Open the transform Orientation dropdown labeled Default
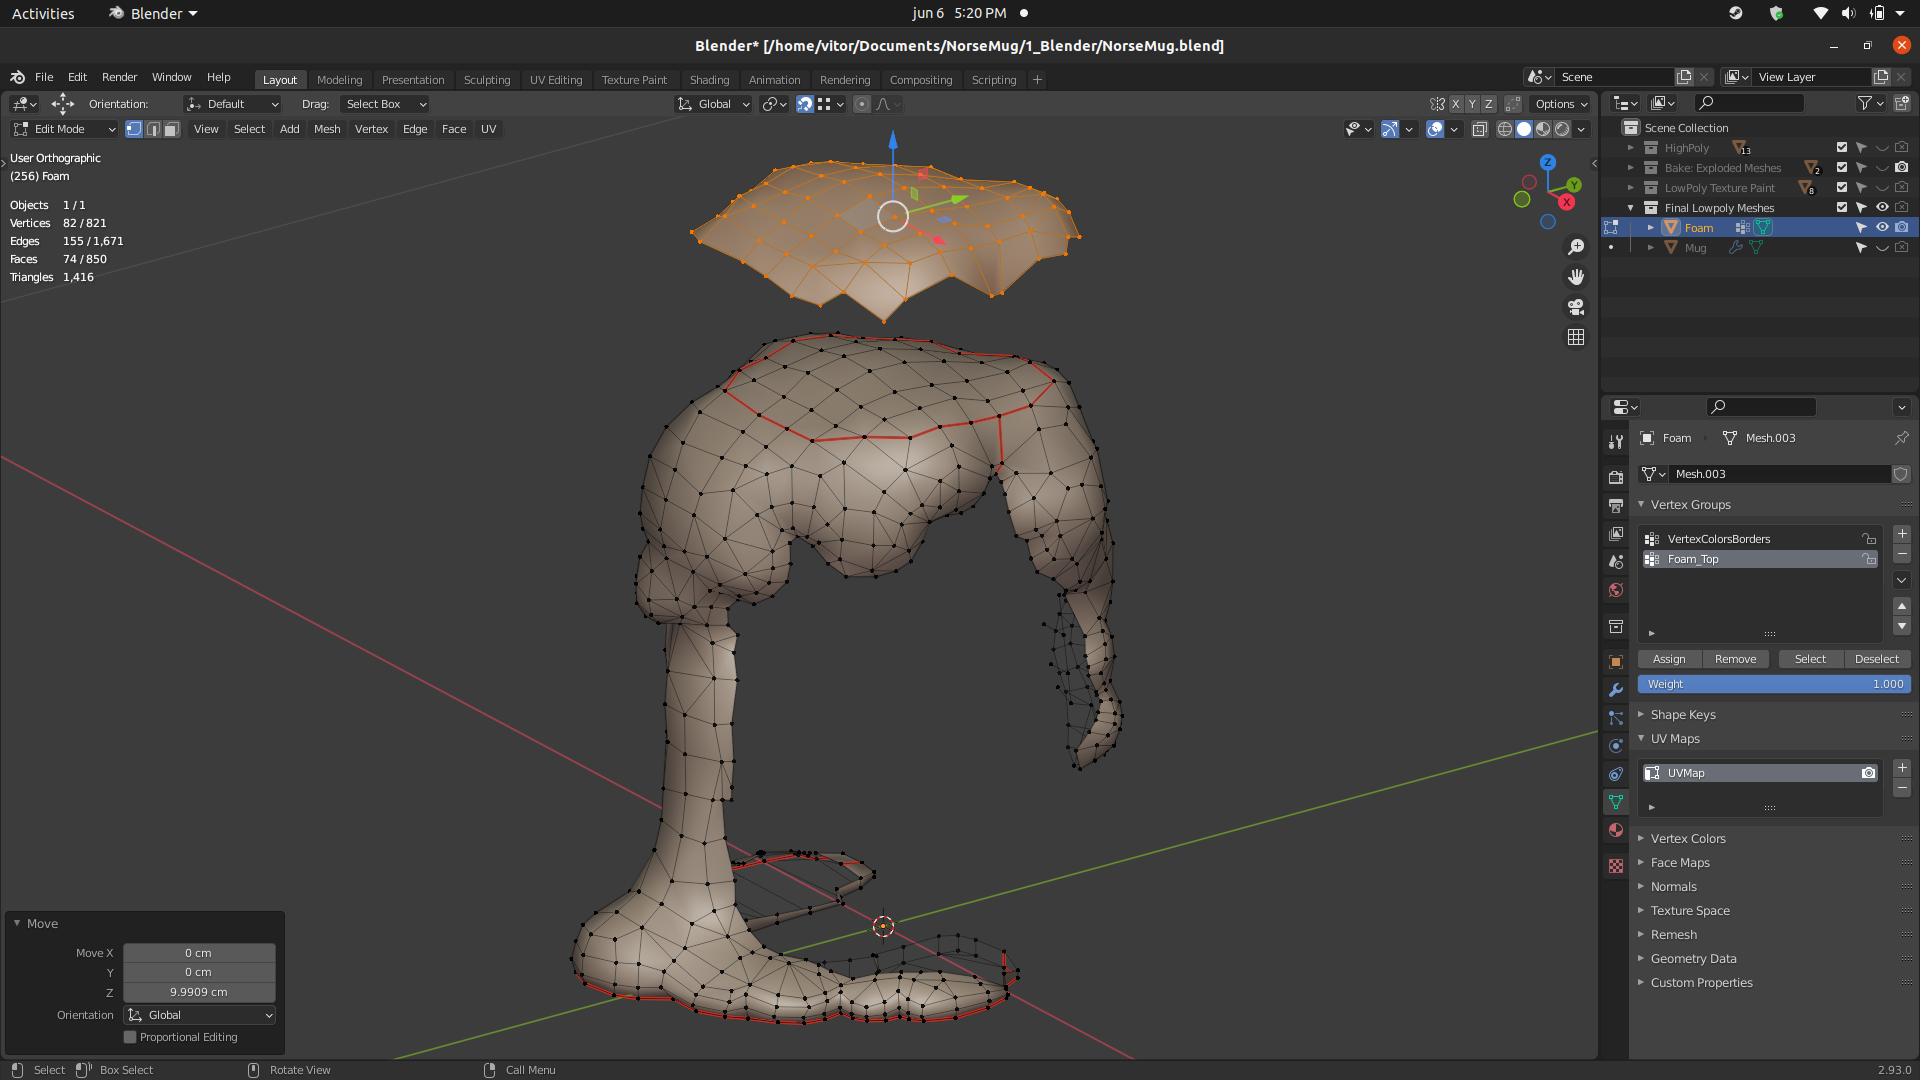This screenshot has height=1080, width=1920. point(232,104)
